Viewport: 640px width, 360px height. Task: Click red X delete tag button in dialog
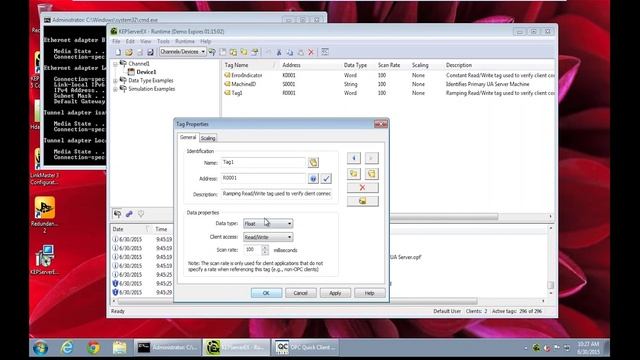[362, 188]
